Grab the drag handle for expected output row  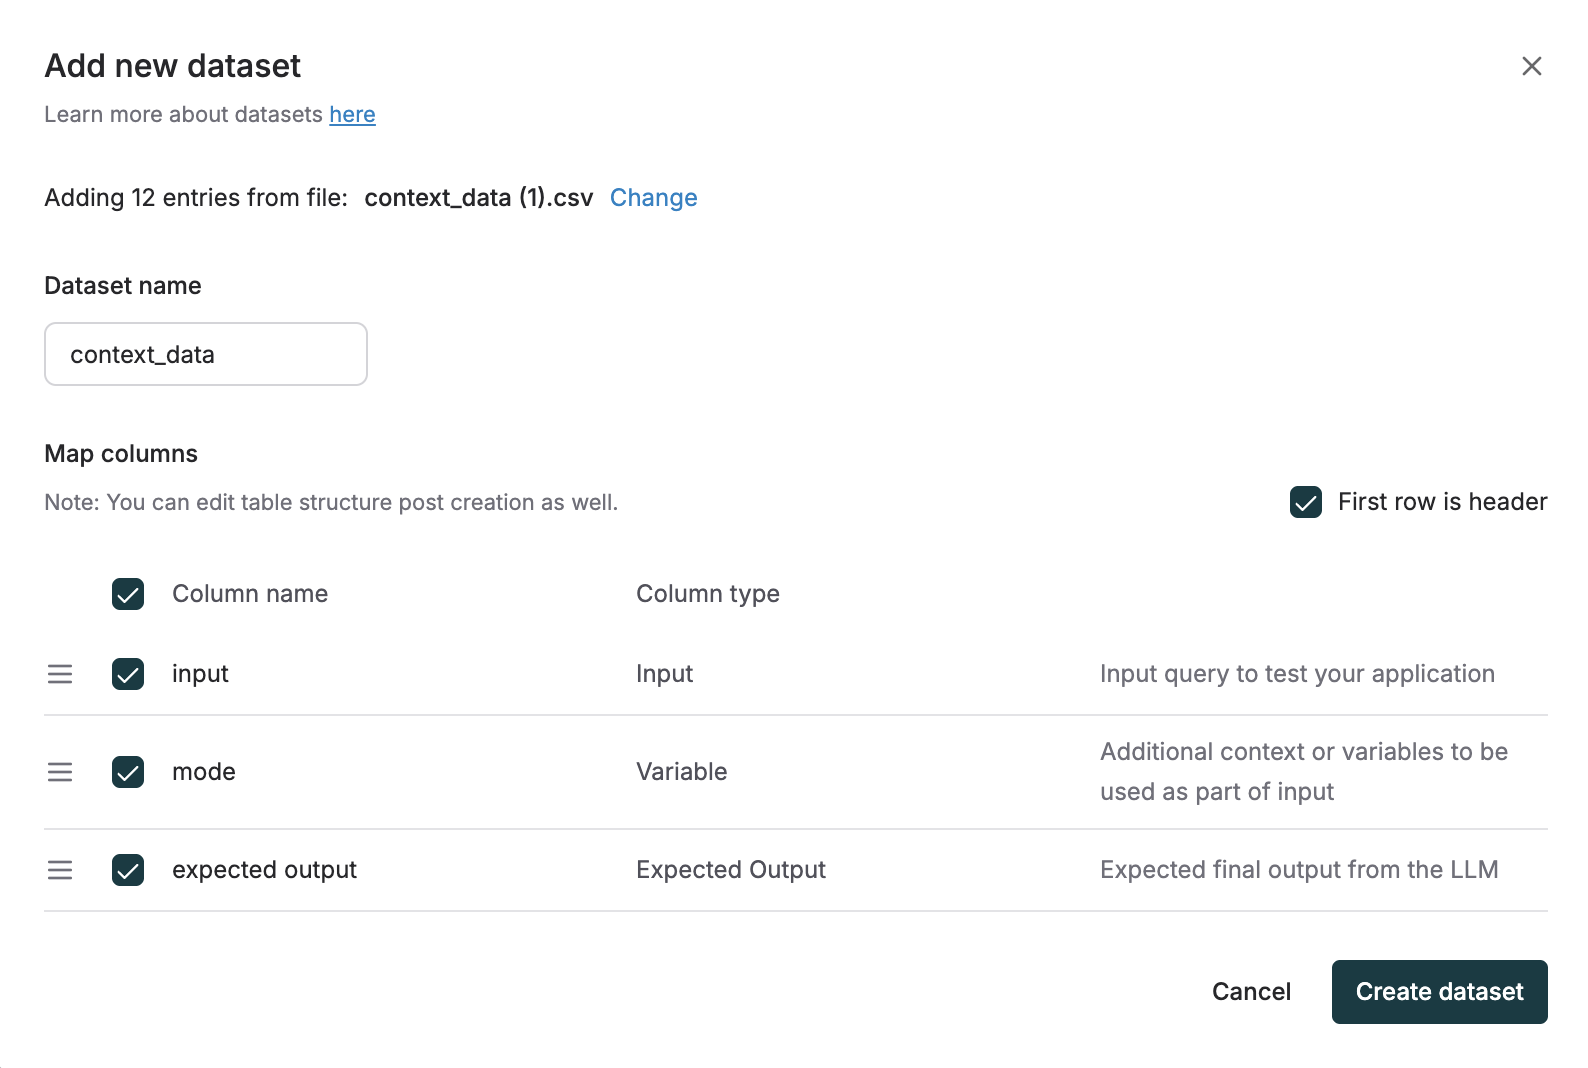click(x=60, y=870)
